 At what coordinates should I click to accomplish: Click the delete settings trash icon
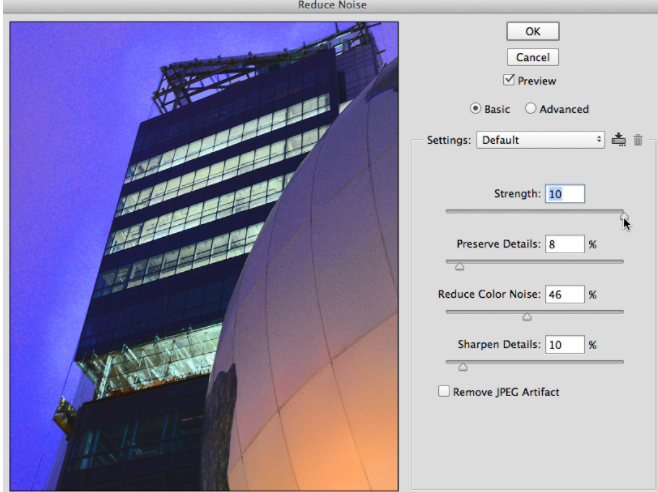637,140
